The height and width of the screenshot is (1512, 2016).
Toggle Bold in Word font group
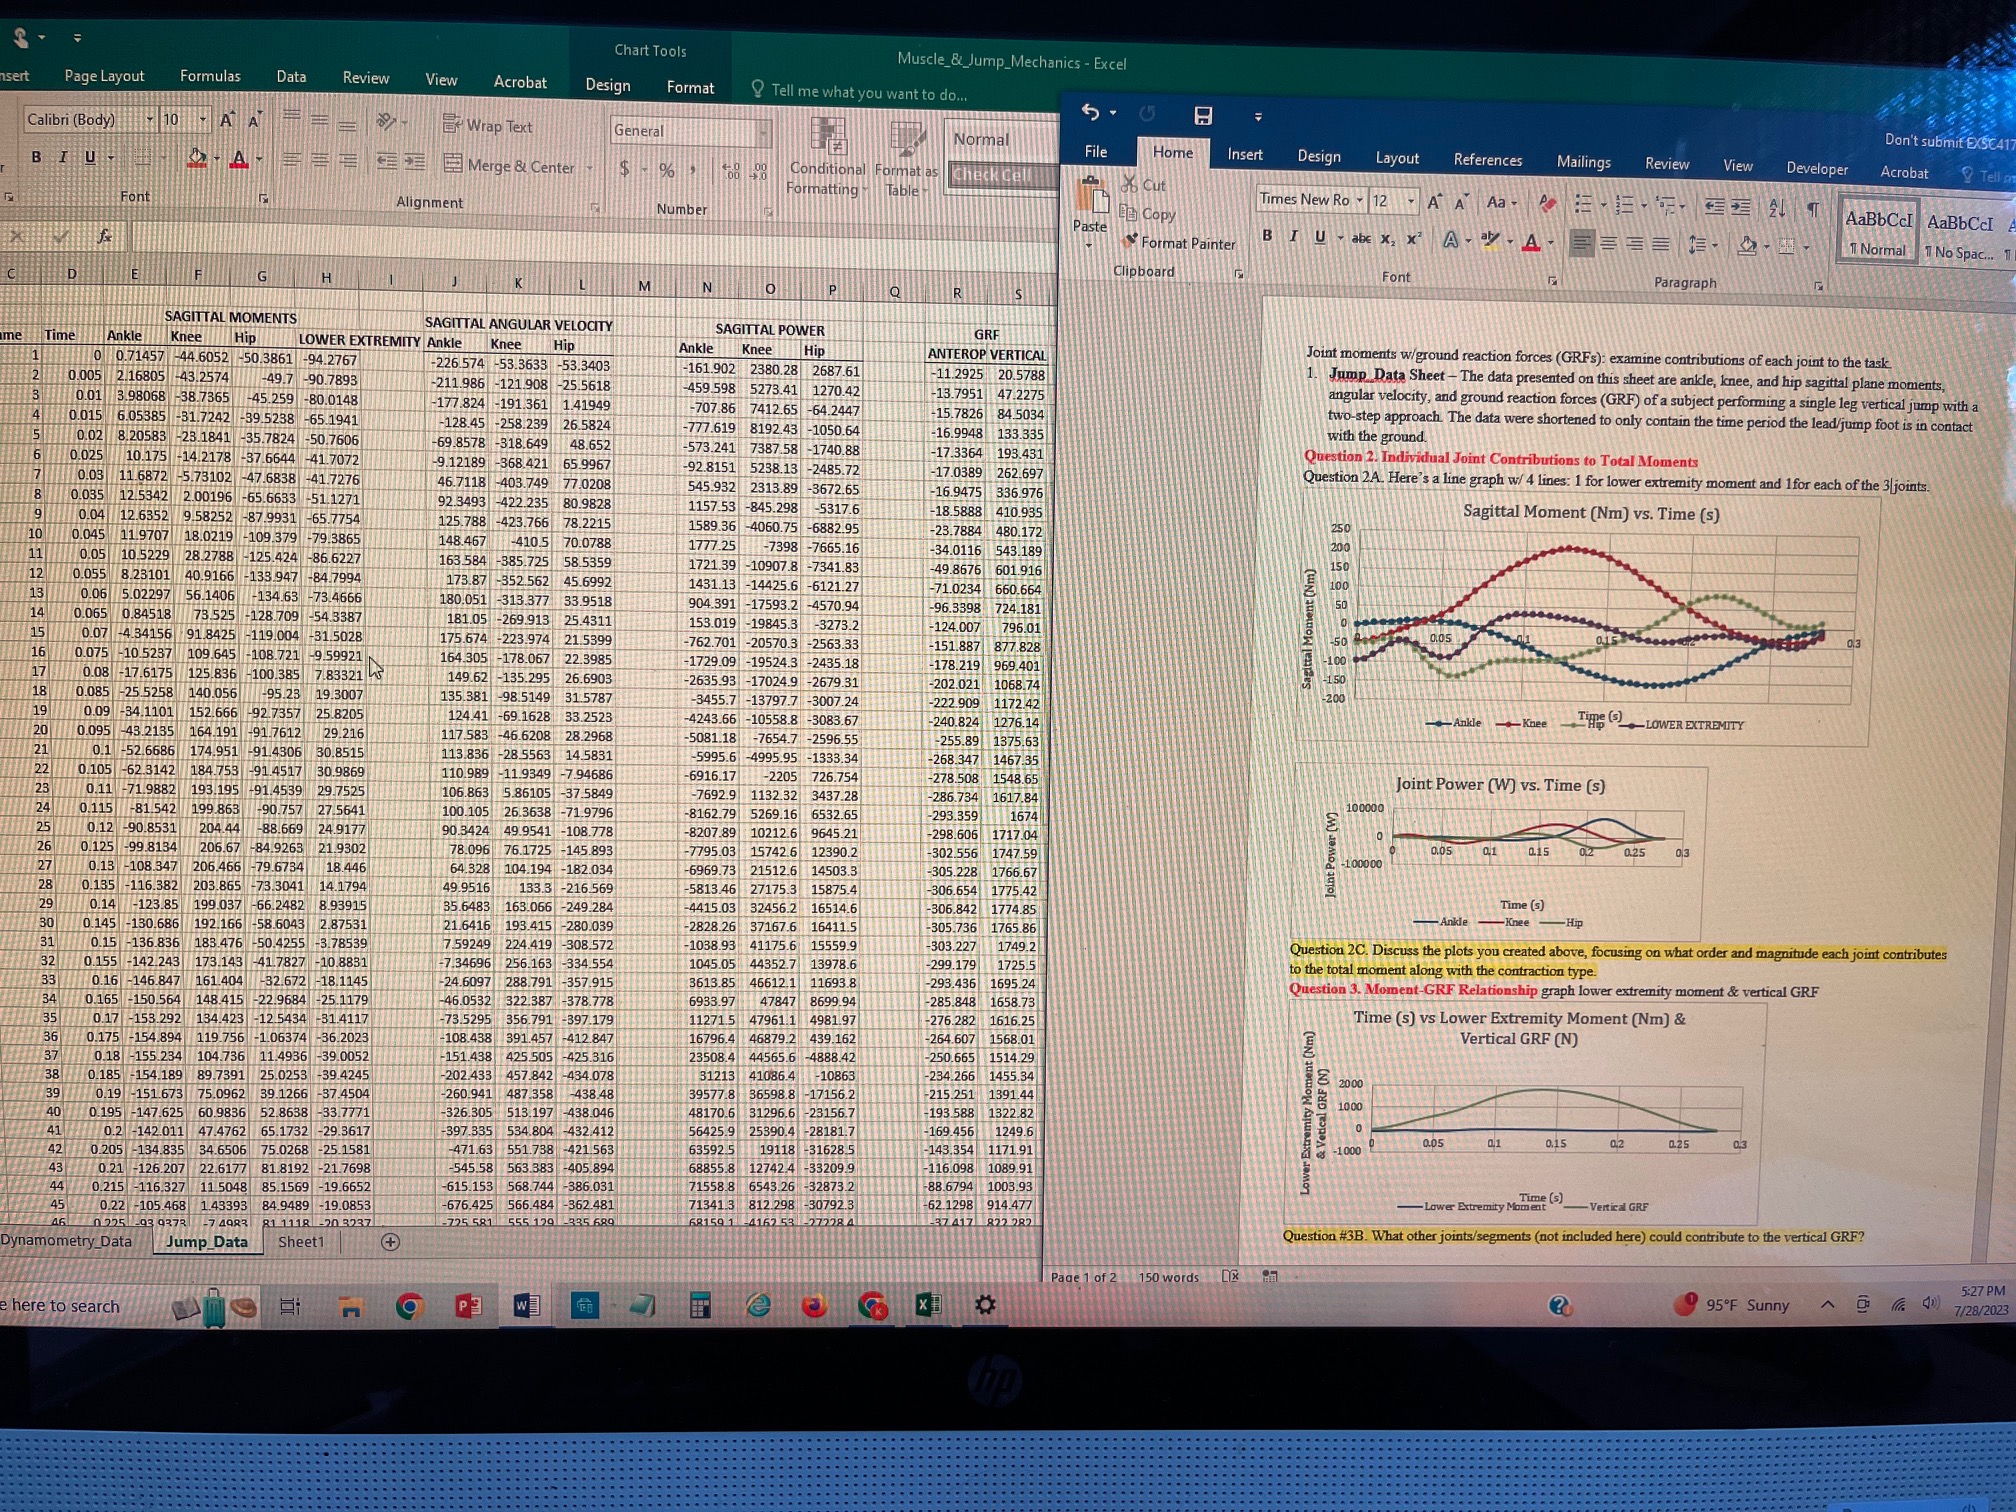click(x=1267, y=236)
